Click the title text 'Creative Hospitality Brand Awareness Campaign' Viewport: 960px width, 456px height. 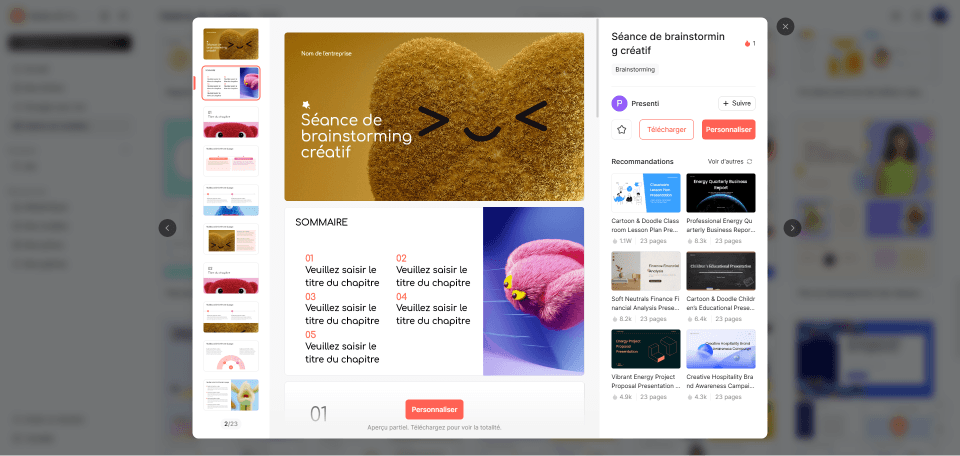point(721,382)
